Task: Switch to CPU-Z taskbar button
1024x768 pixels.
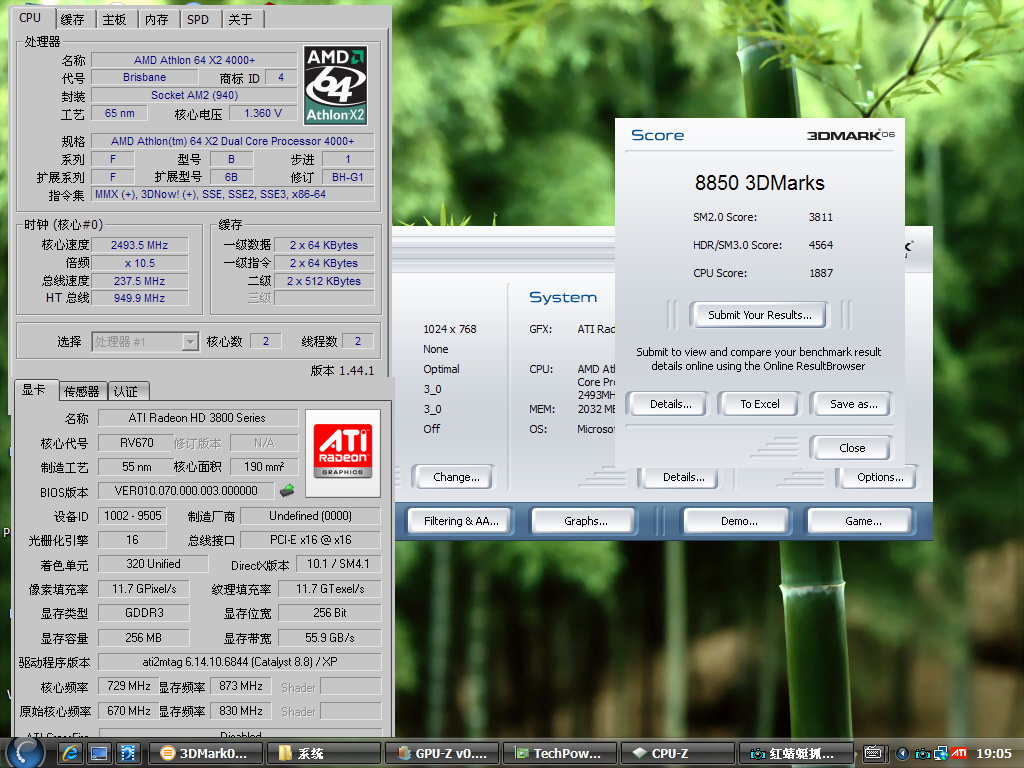Action: tap(677, 753)
